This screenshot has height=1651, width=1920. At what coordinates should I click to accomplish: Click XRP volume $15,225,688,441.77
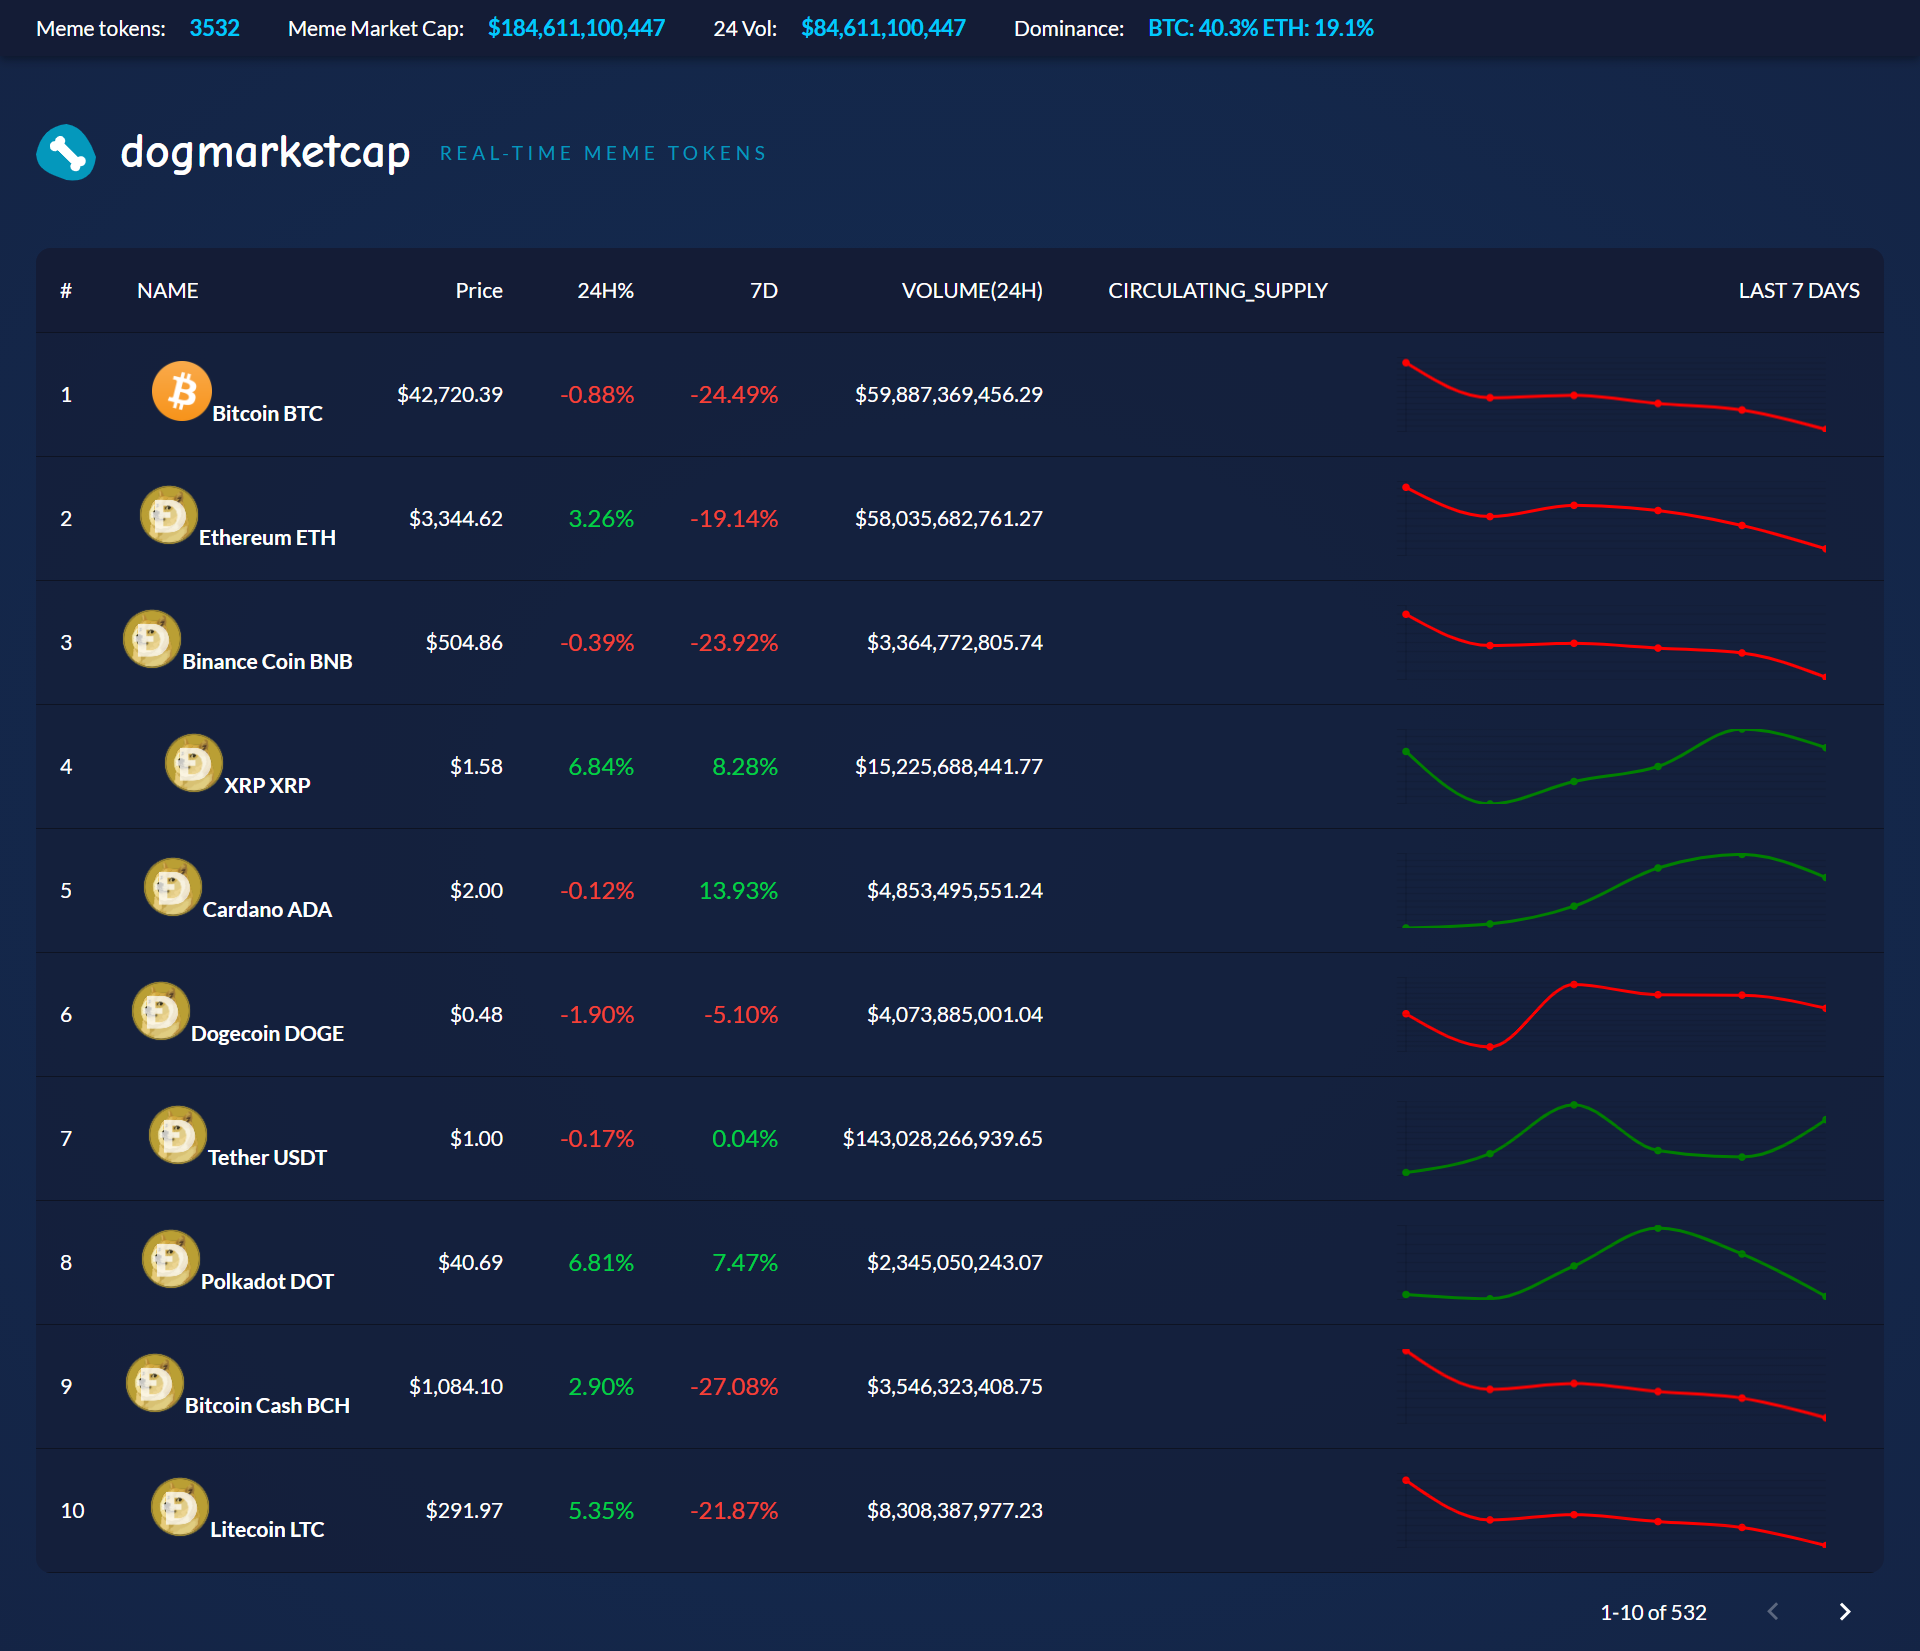pyautogui.click(x=949, y=767)
